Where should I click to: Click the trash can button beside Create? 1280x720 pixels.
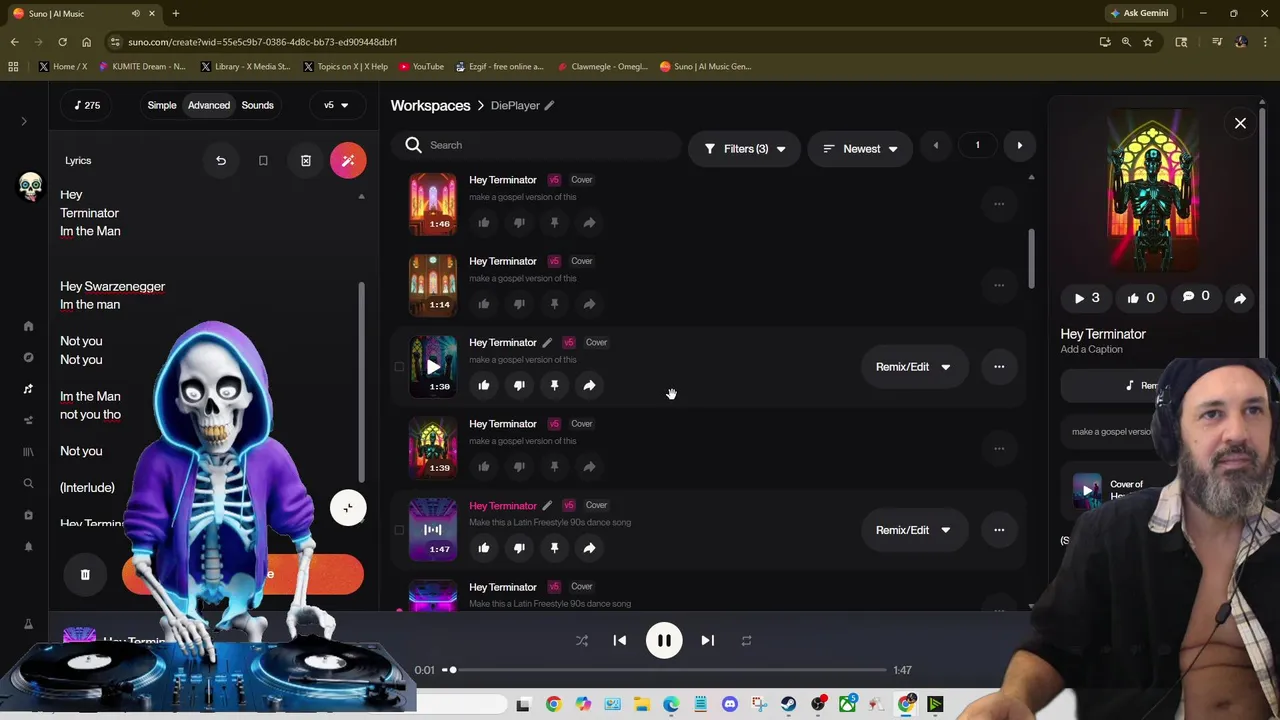click(85, 574)
